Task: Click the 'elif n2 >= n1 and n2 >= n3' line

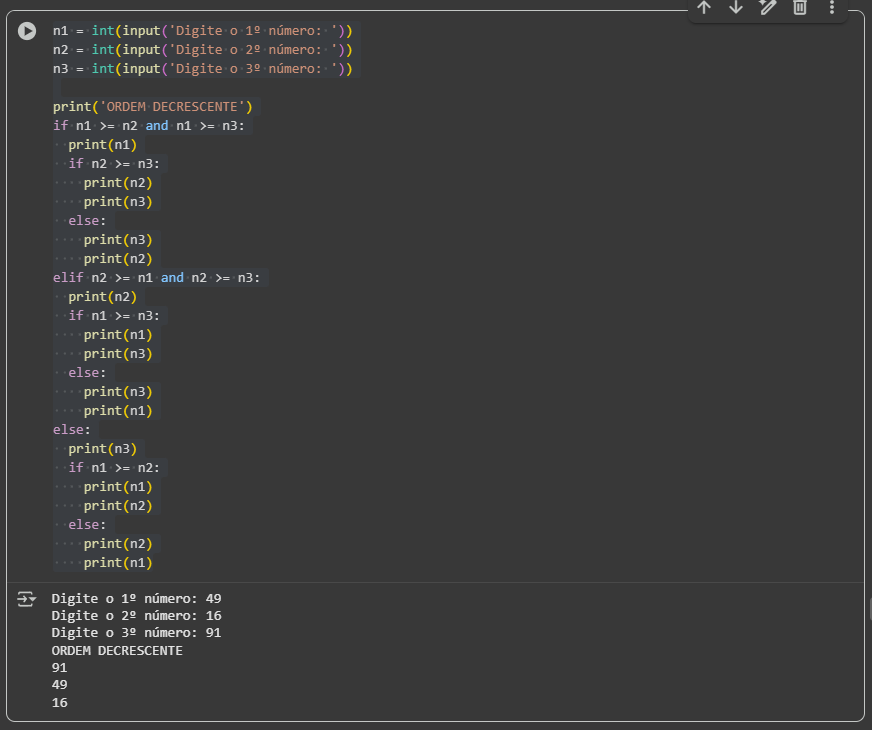Action: (156, 278)
